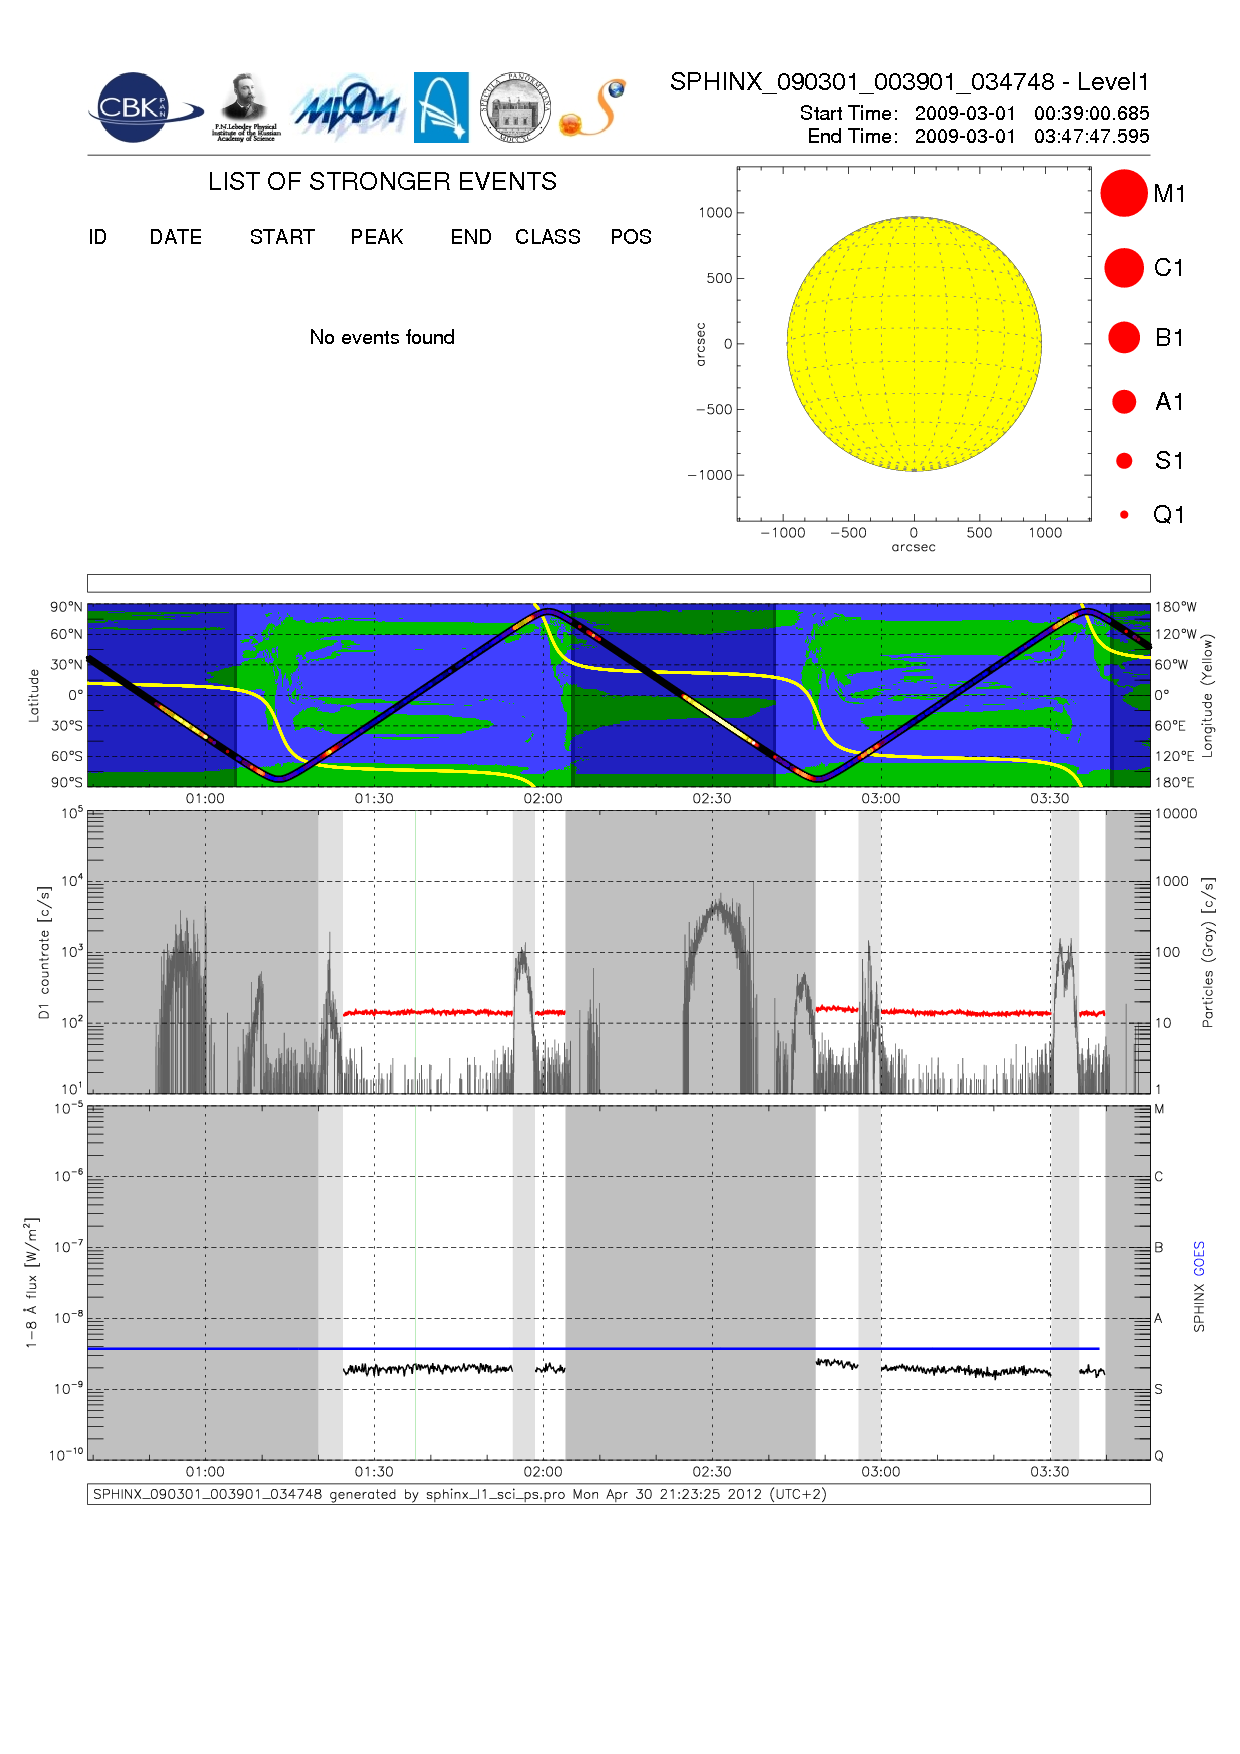Click the orange S sun-earth logo

[593, 108]
